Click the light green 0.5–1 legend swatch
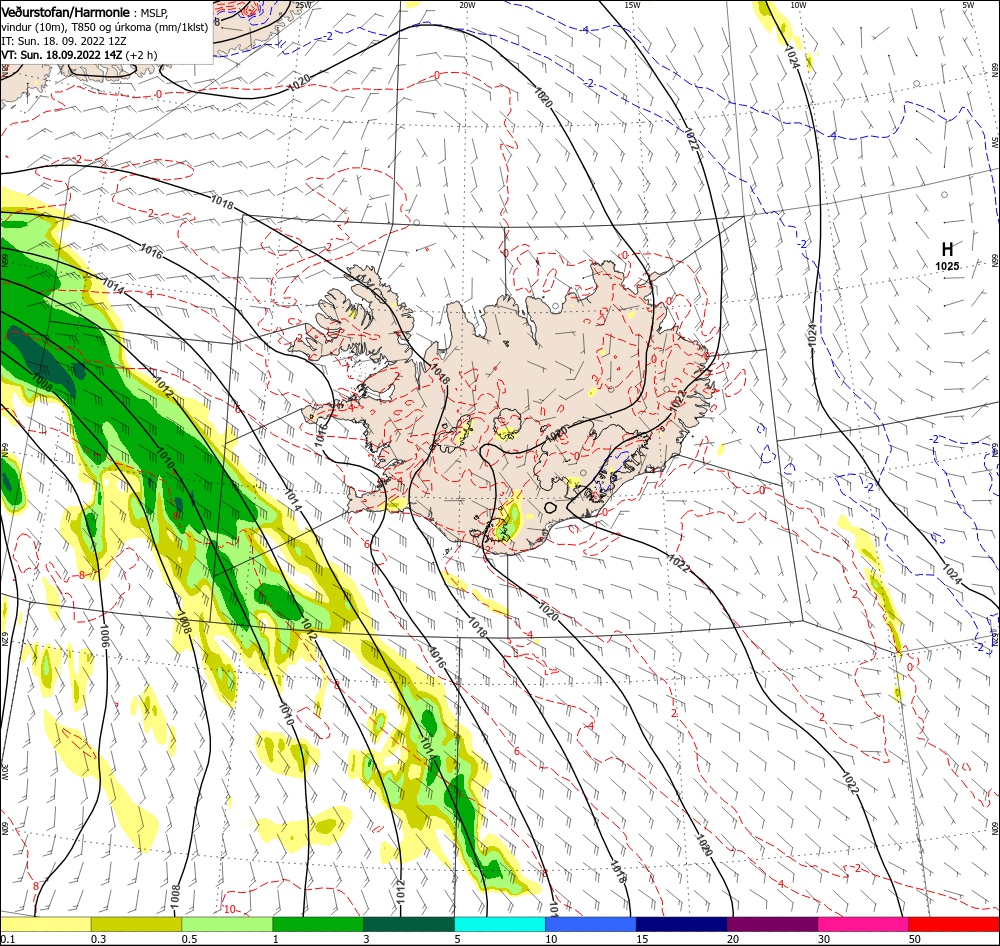 (227, 924)
